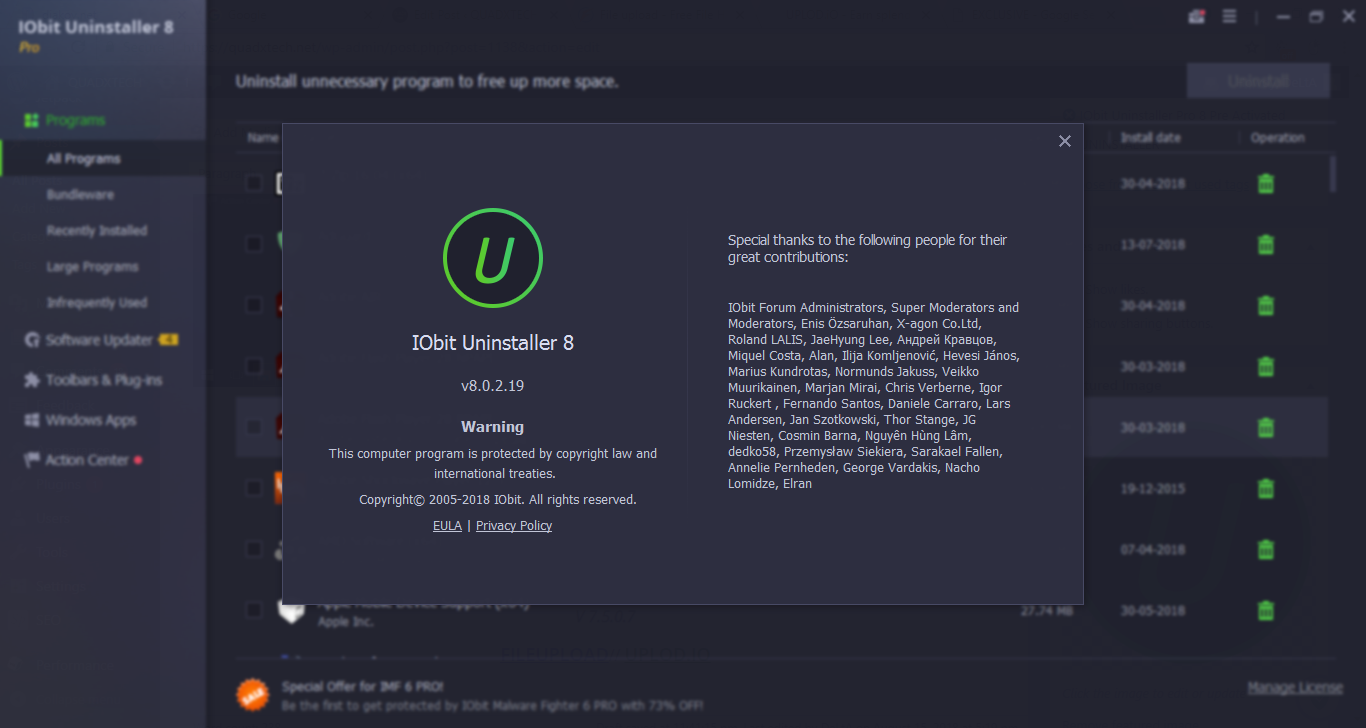1366x728 pixels.
Task: Open the EULA link
Action: [x=447, y=526]
